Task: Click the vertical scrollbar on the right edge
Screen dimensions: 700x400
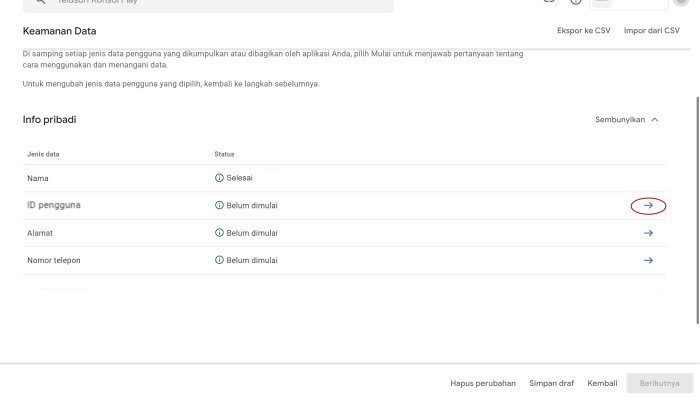Action: pyautogui.click(x=697, y=210)
